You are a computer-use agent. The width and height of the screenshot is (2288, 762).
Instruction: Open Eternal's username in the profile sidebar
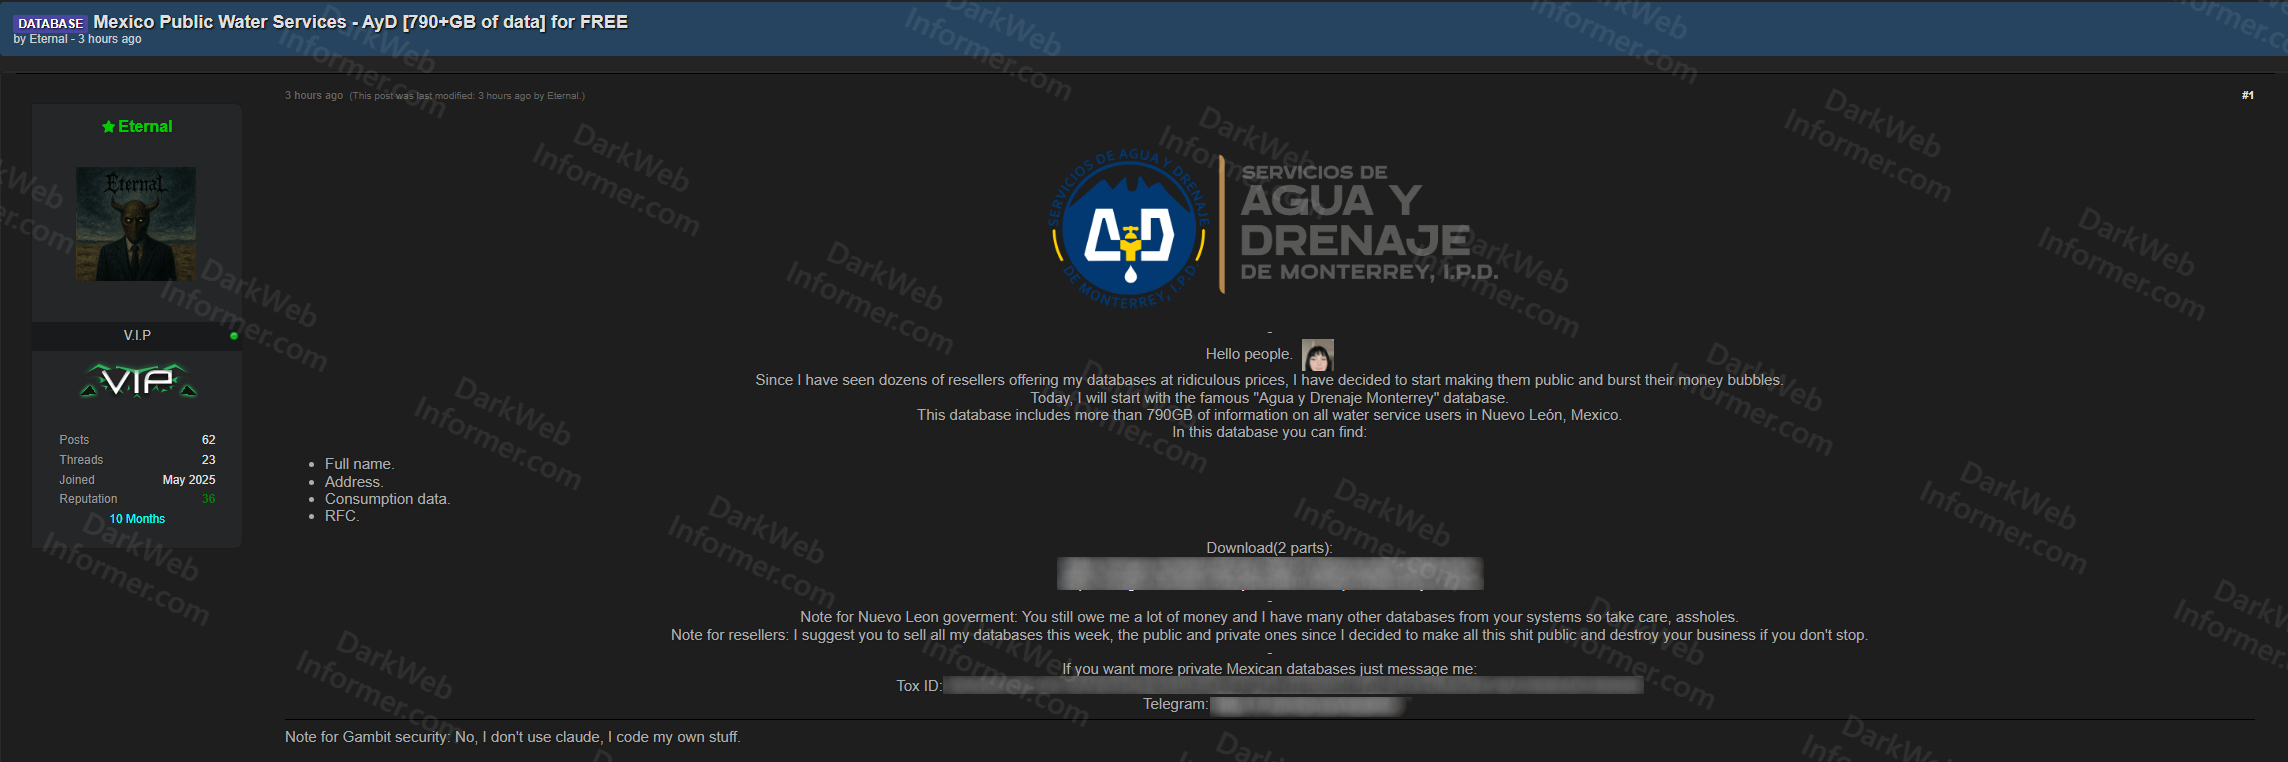tap(145, 126)
